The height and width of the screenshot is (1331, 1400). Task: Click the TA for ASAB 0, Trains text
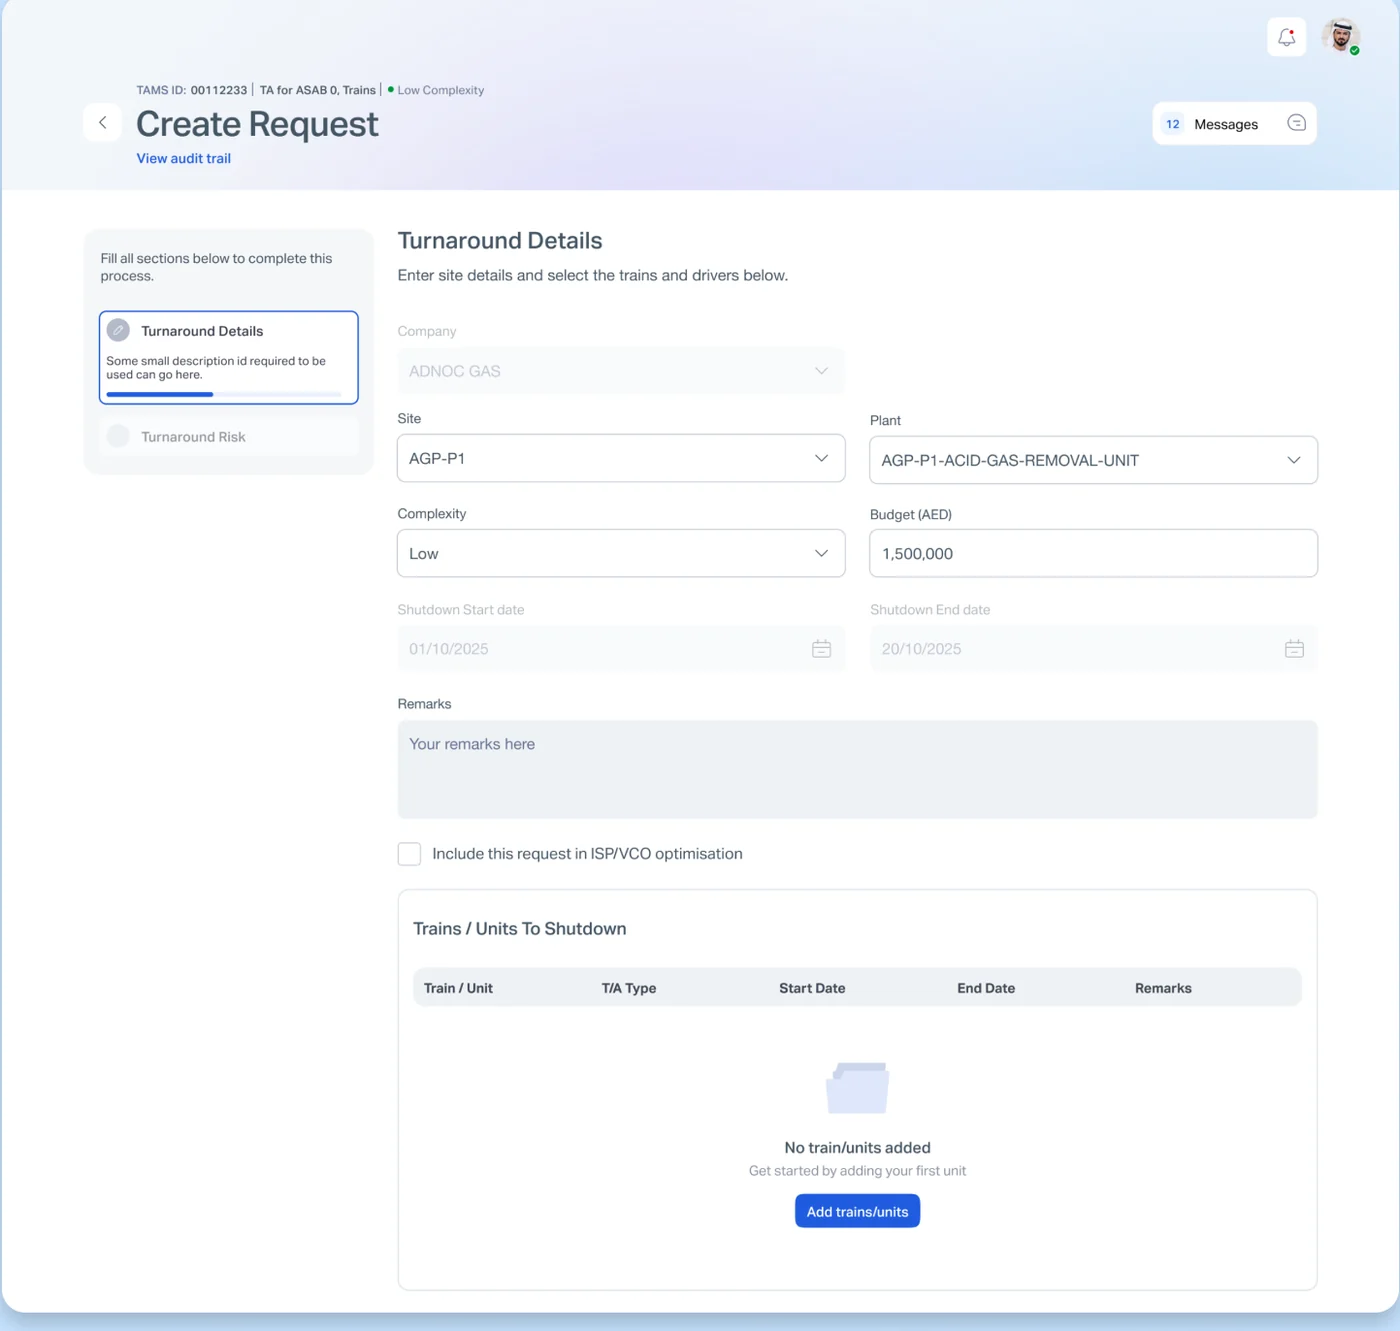(318, 90)
